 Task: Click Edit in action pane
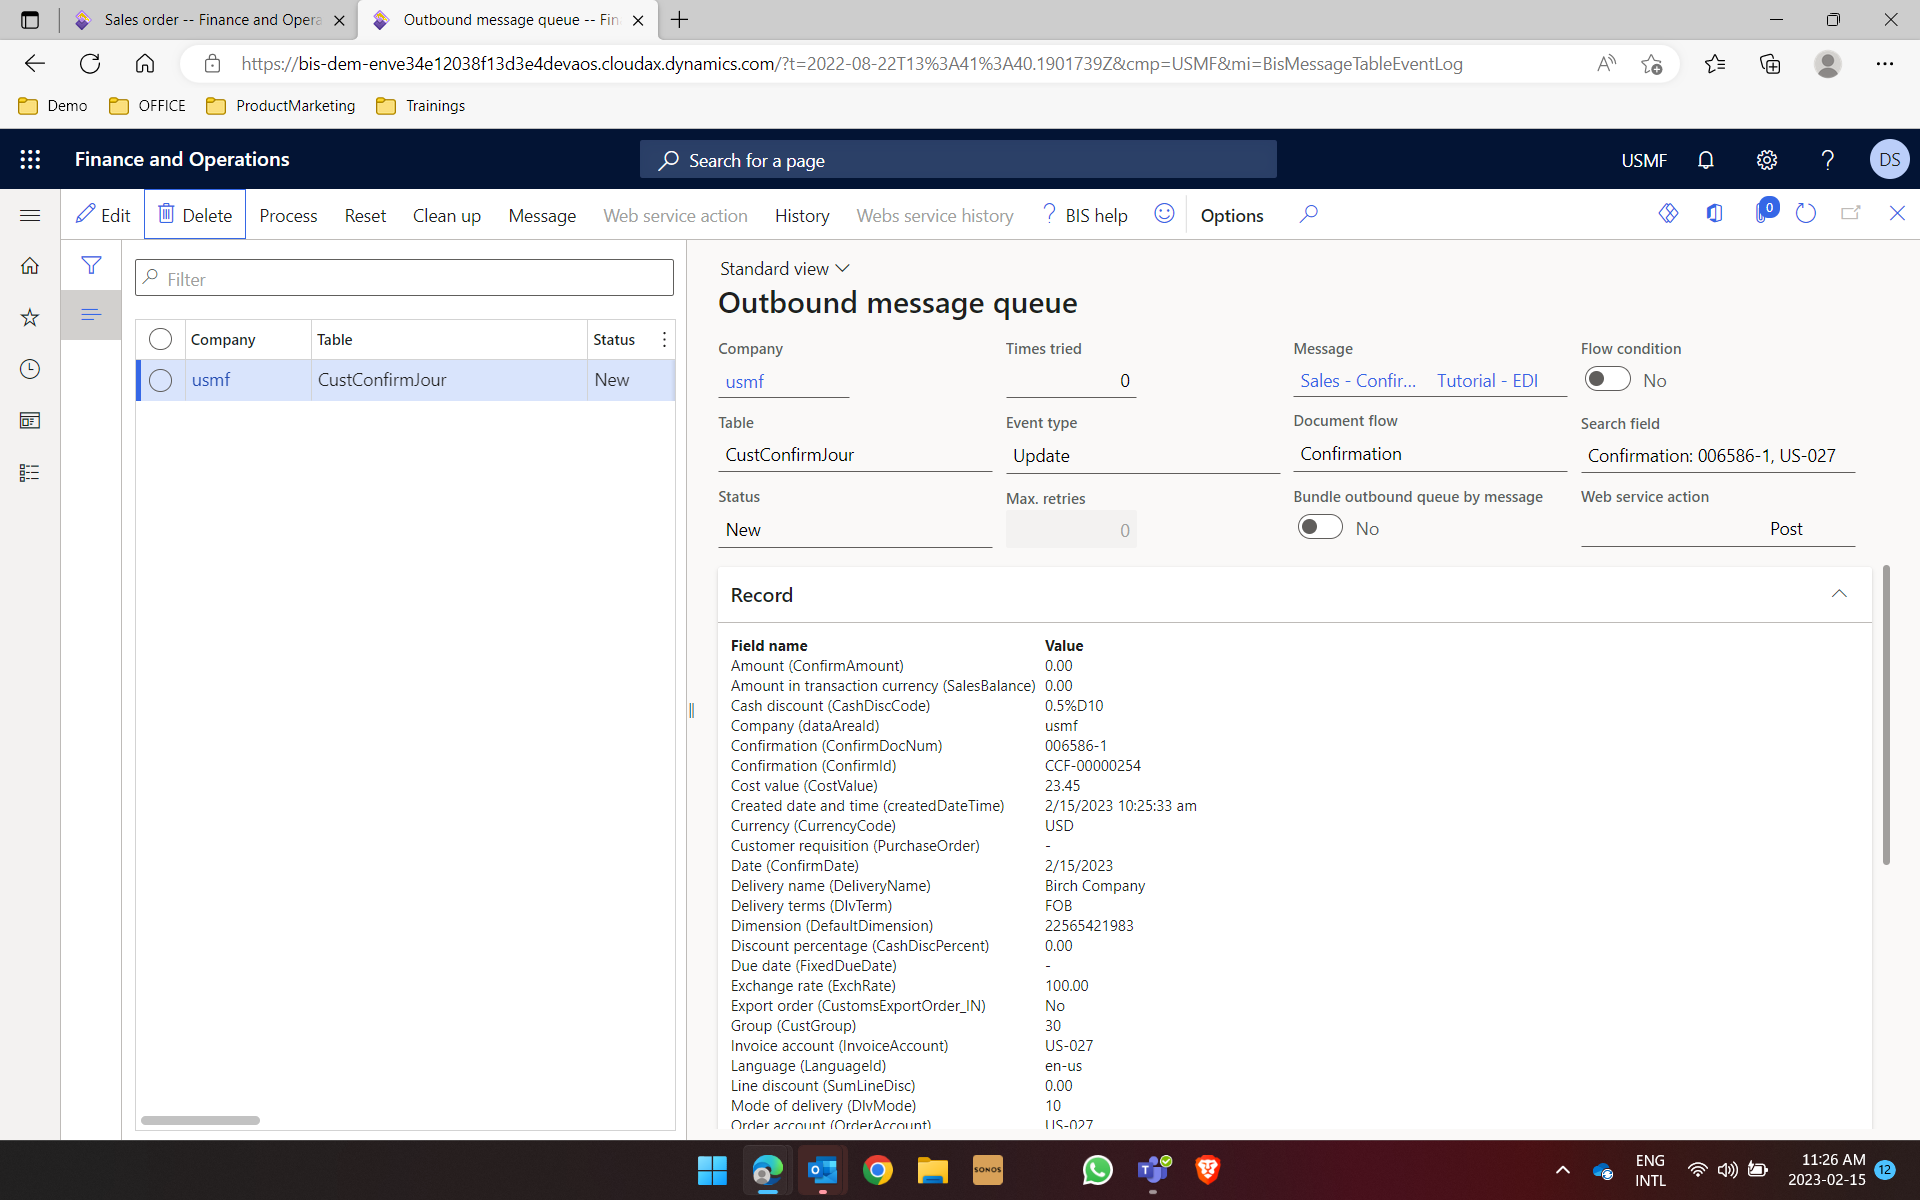[103, 215]
